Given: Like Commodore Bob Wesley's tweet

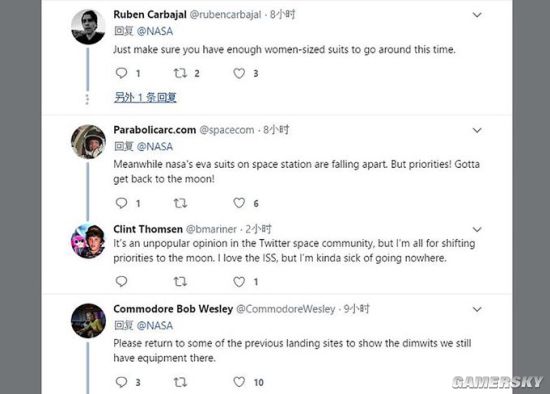Looking at the screenshot, I should (239, 382).
